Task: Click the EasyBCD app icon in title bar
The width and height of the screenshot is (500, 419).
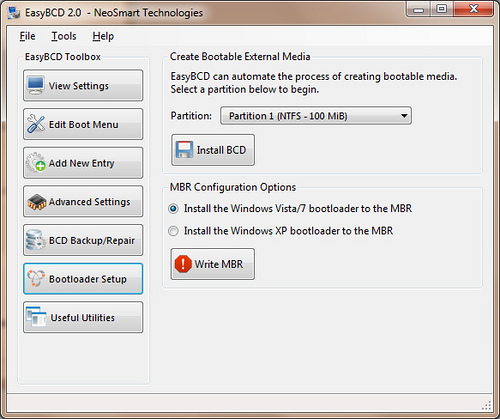Action: [x=14, y=13]
